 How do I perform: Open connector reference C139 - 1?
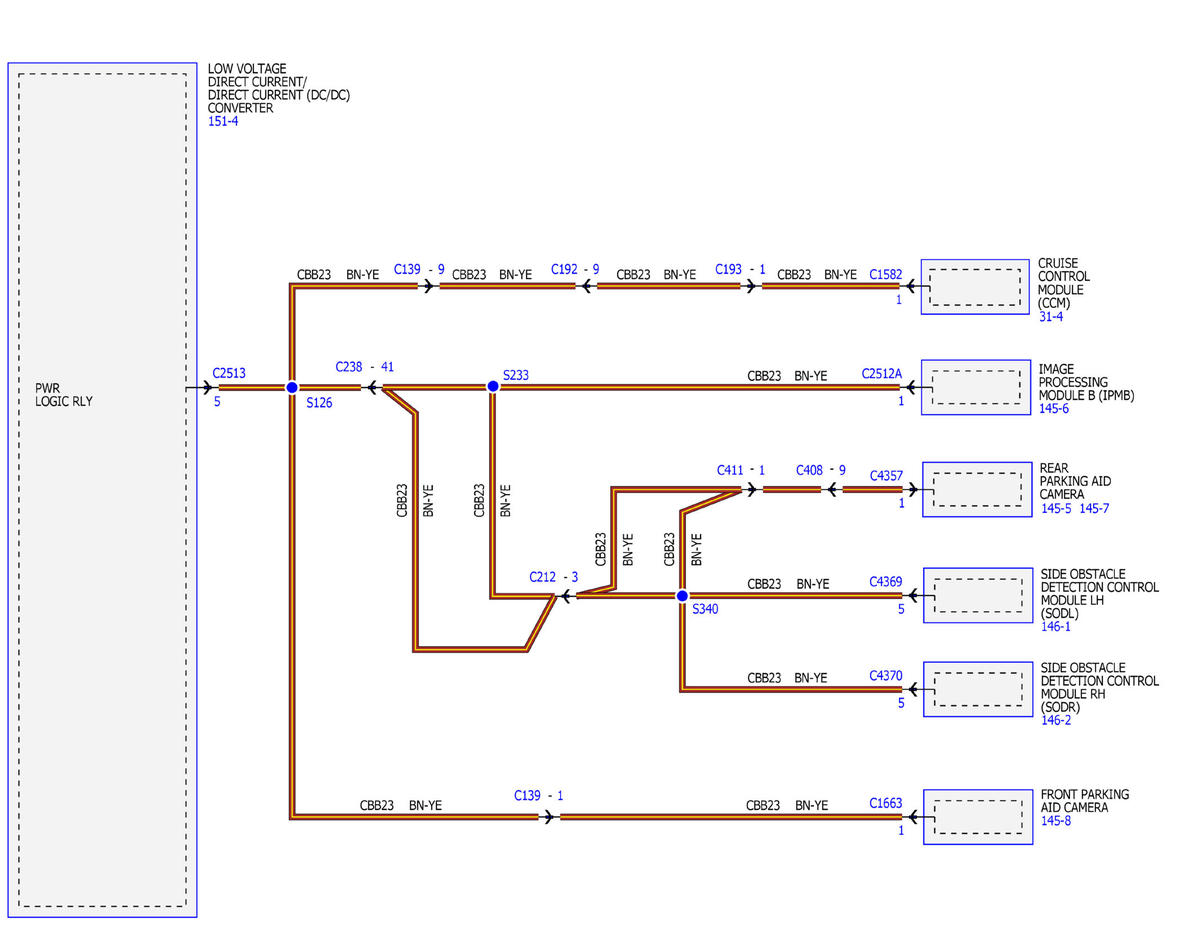(x=539, y=795)
